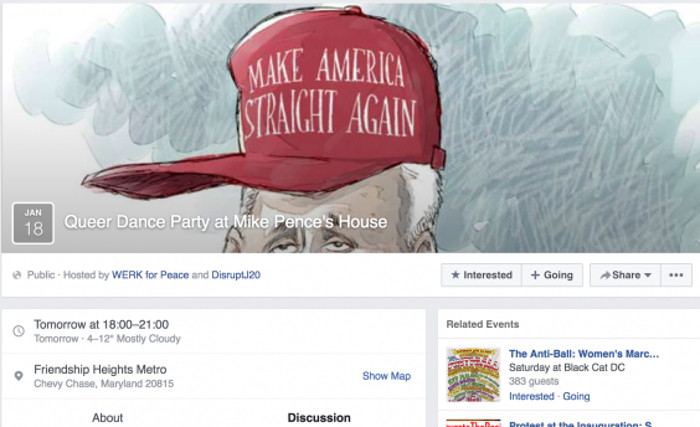Click Going under the Anti-Ball event

click(576, 396)
